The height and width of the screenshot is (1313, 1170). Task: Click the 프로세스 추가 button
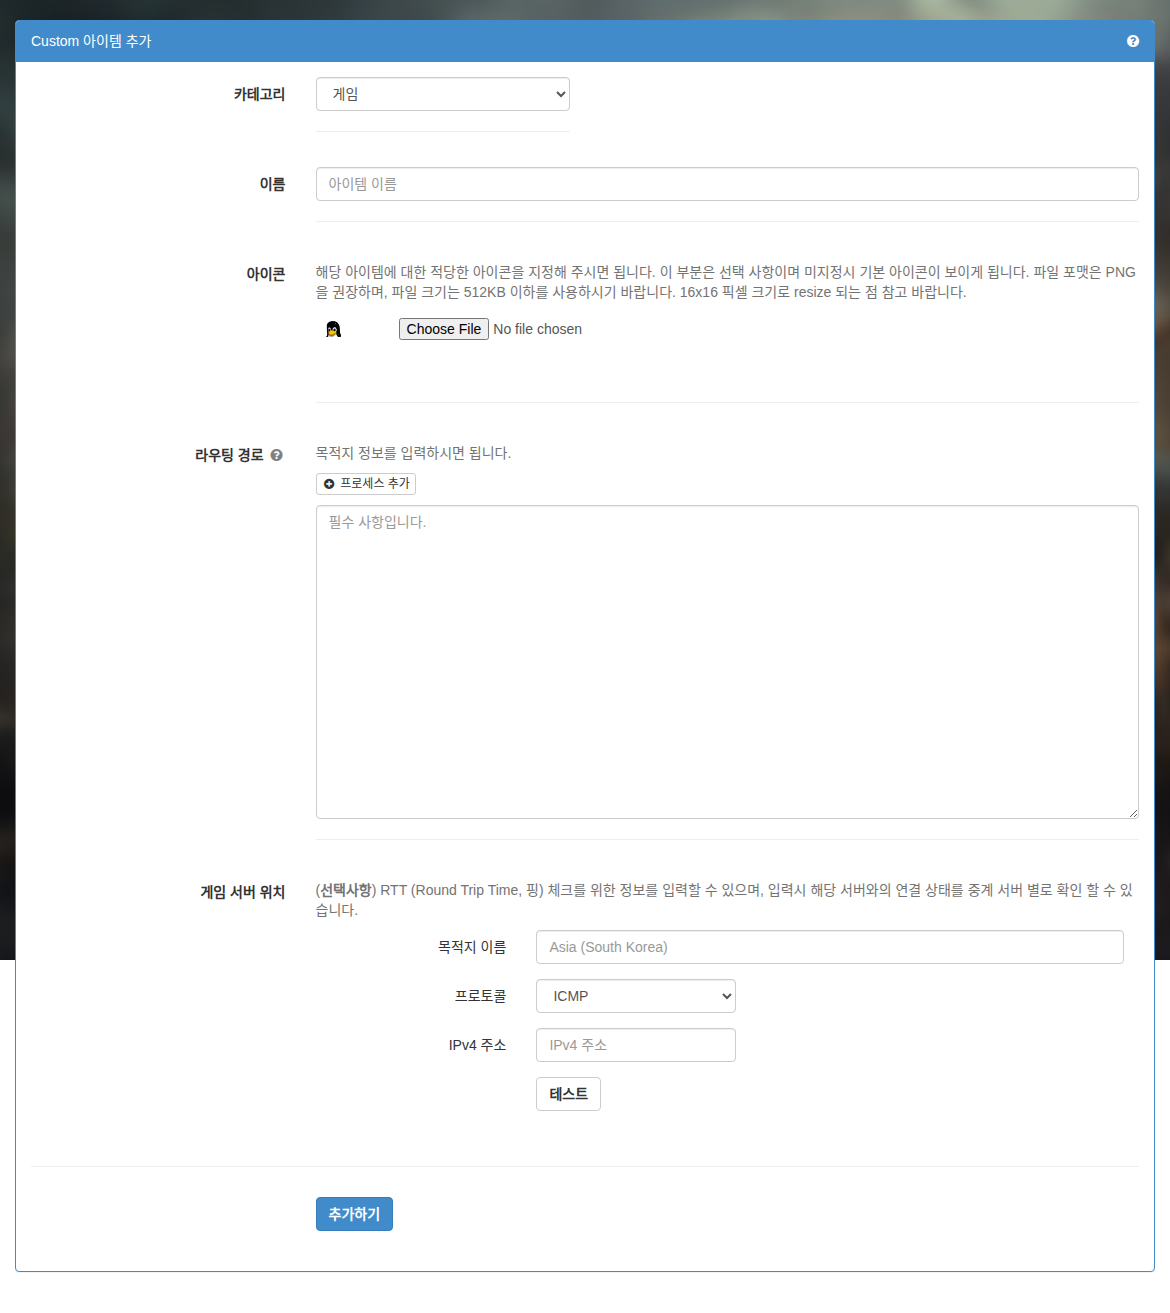366,484
